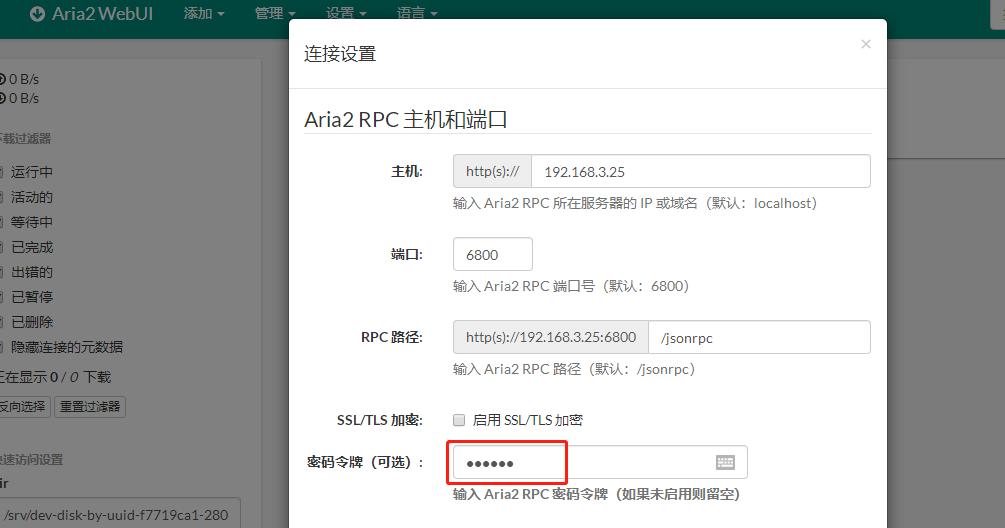Click the Aria2 WebUI logo icon
Screen dimensions: 1005x528
click(x=37, y=13)
